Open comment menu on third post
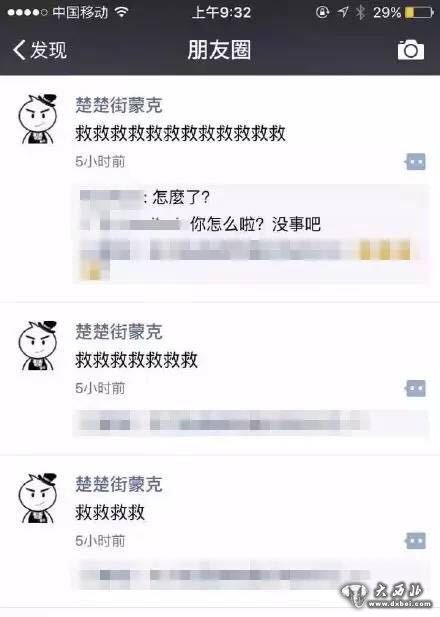This screenshot has width=440, height=617. point(415,541)
